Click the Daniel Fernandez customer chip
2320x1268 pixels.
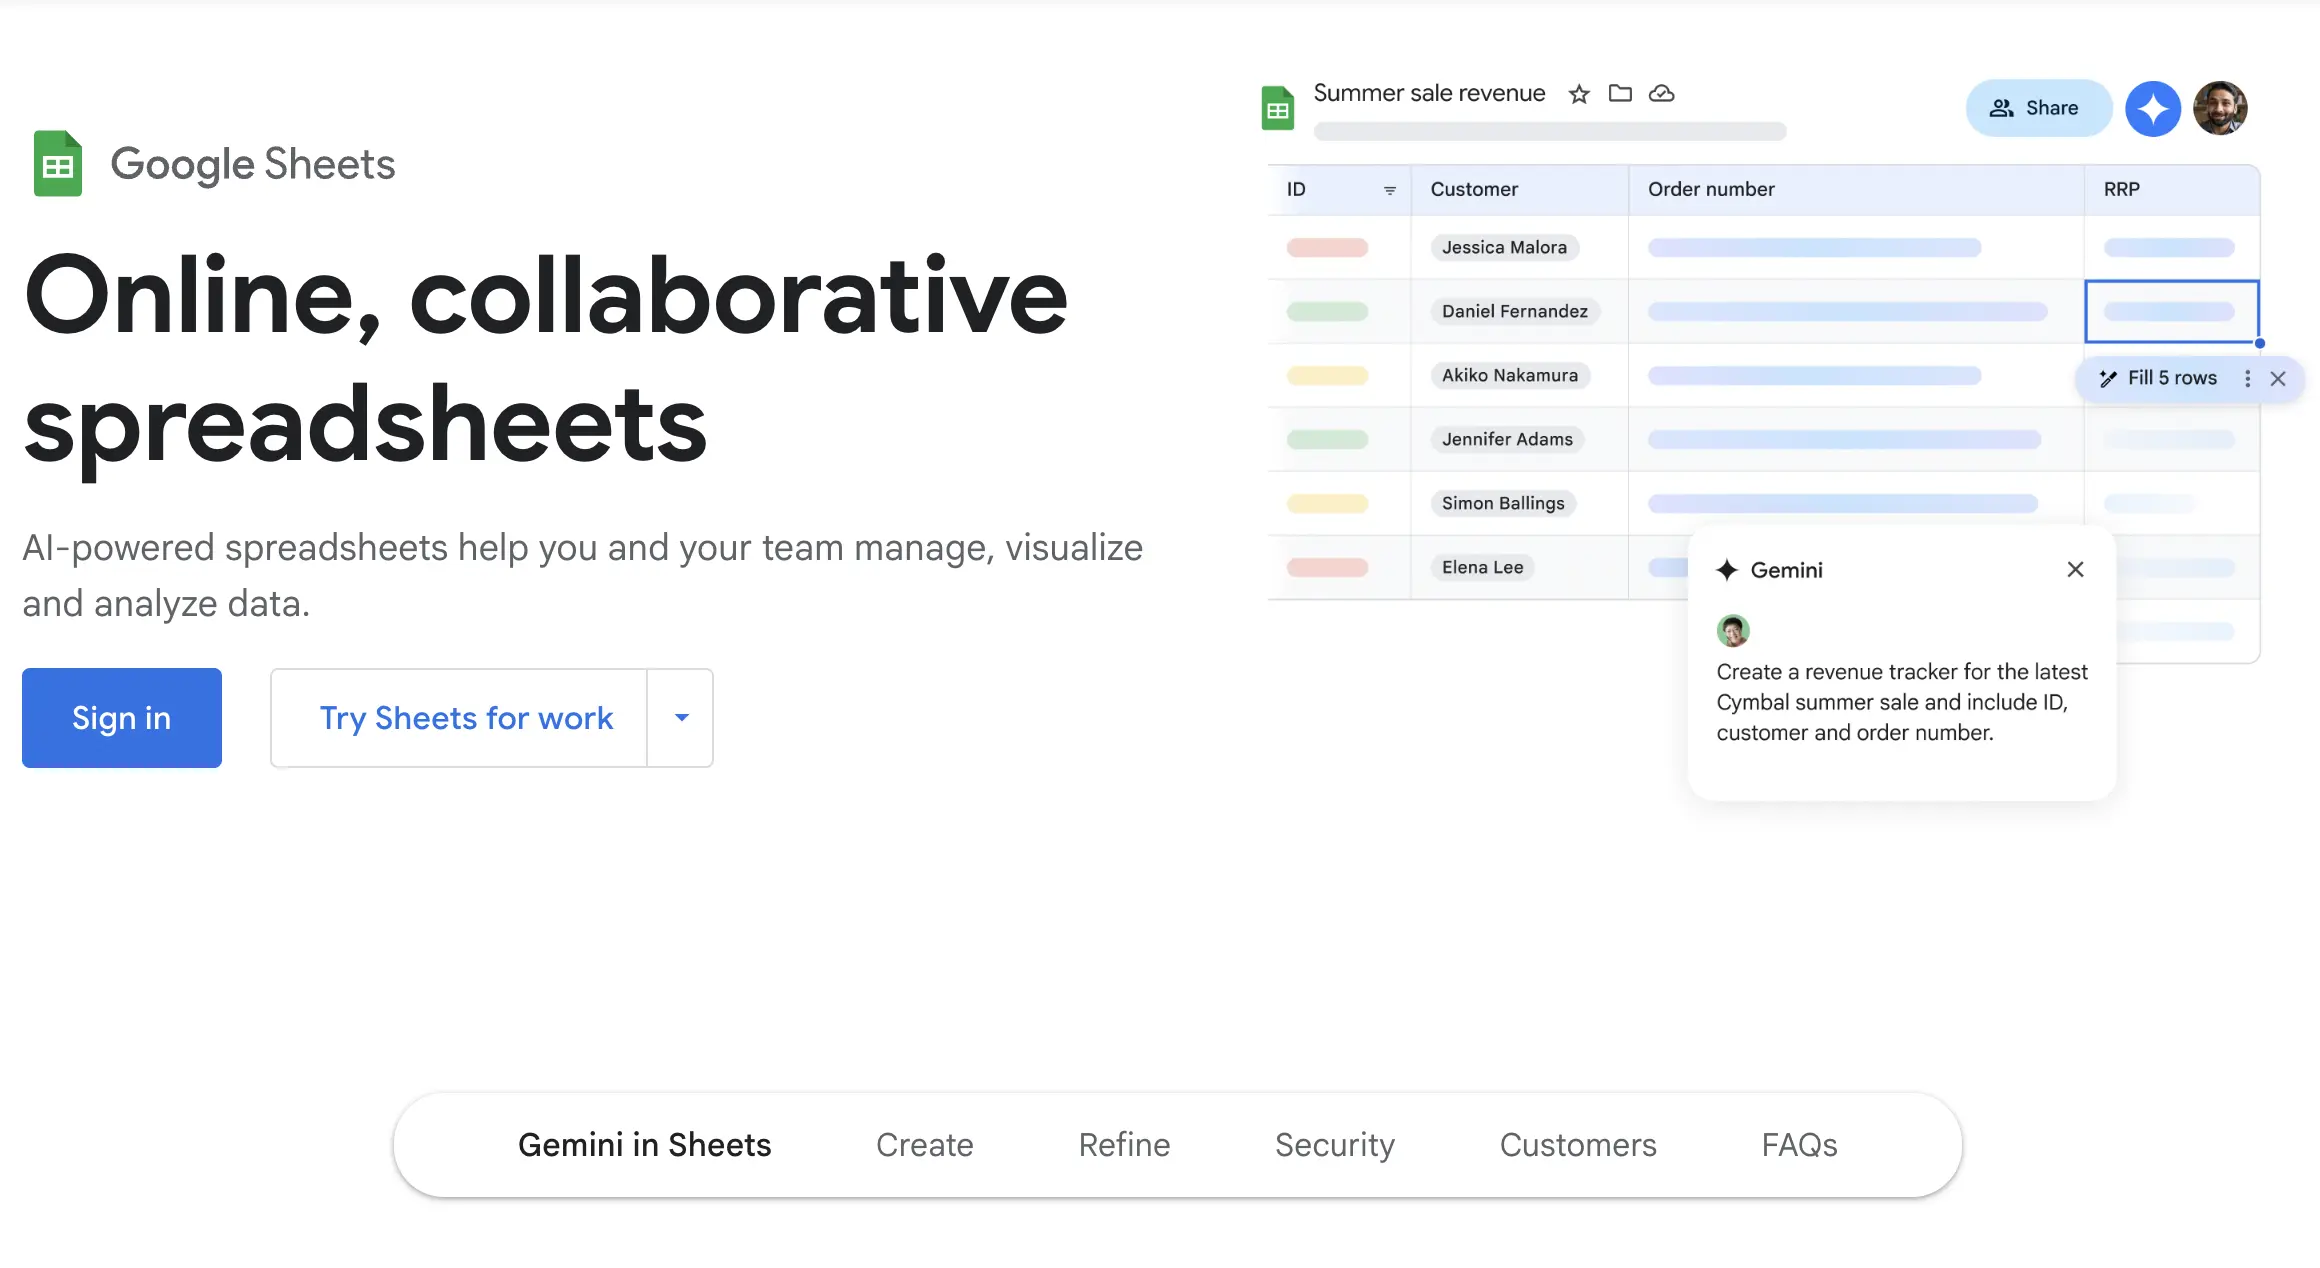(1514, 312)
